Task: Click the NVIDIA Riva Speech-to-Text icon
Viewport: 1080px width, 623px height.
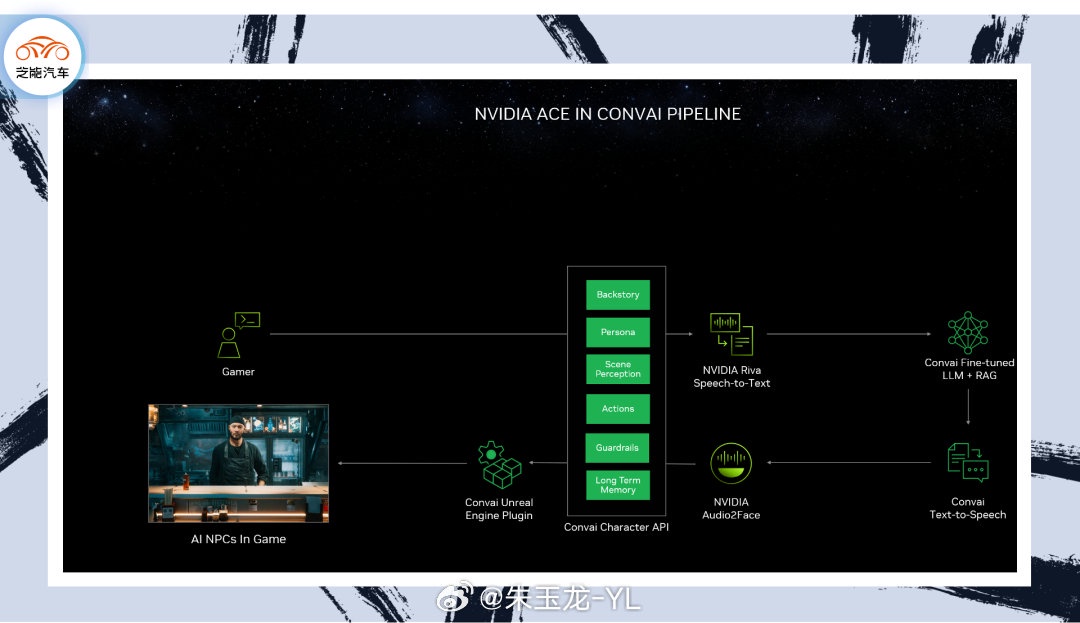Action: [x=731, y=334]
